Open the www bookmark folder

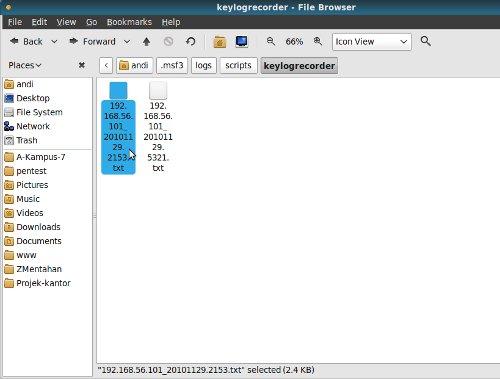[x=21, y=255]
